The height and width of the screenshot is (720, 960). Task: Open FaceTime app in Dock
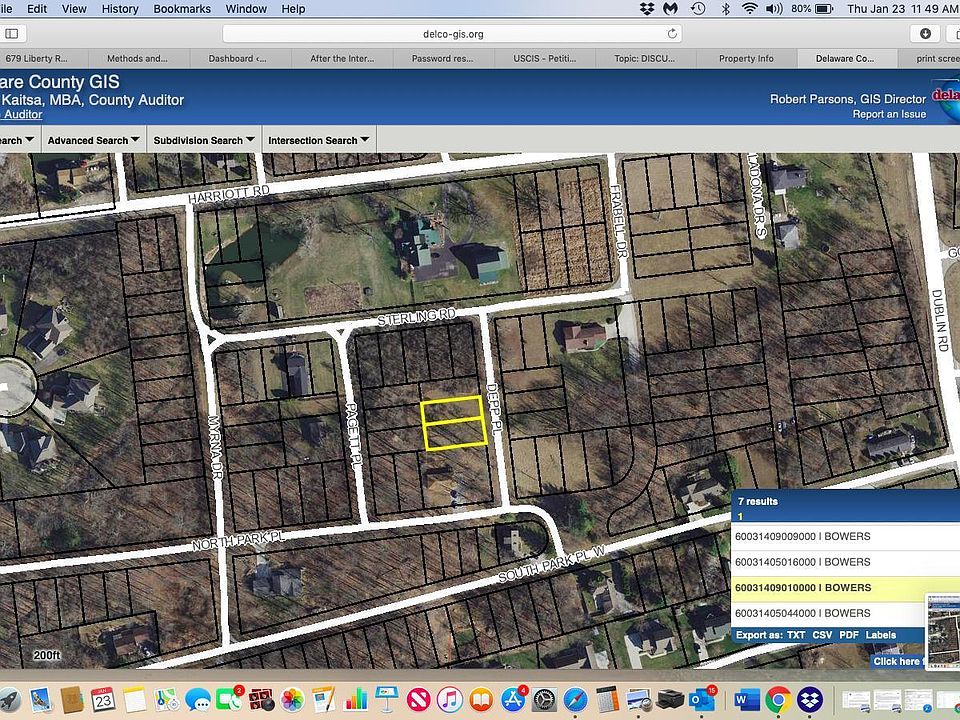(x=228, y=699)
